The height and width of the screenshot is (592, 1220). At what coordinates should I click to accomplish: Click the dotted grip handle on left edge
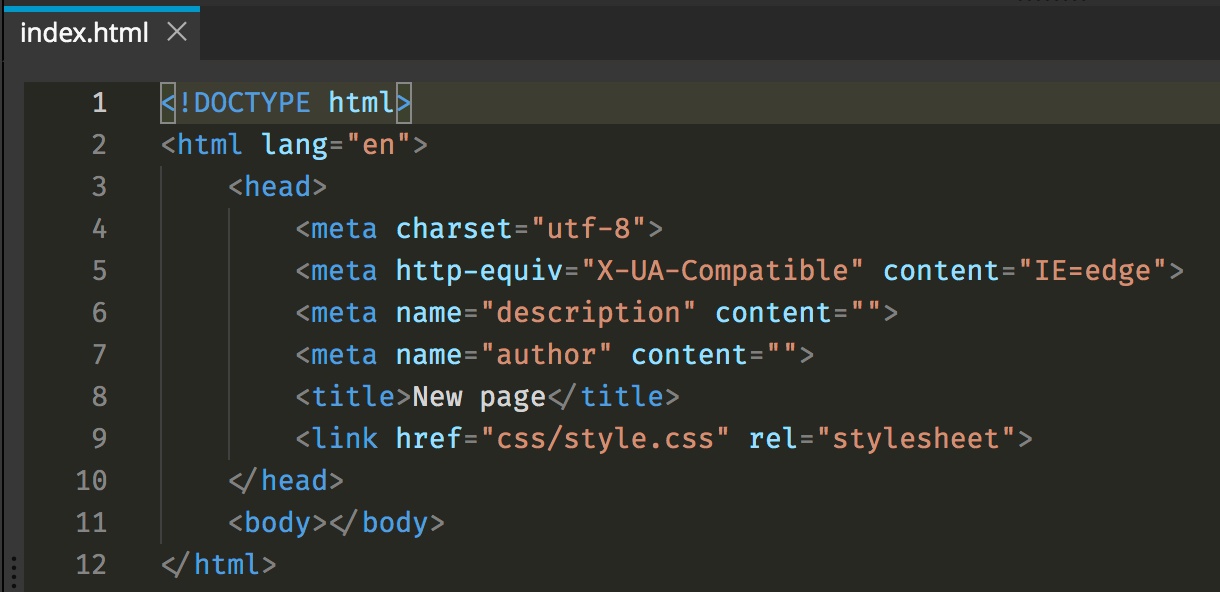pyautogui.click(x=13, y=573)
